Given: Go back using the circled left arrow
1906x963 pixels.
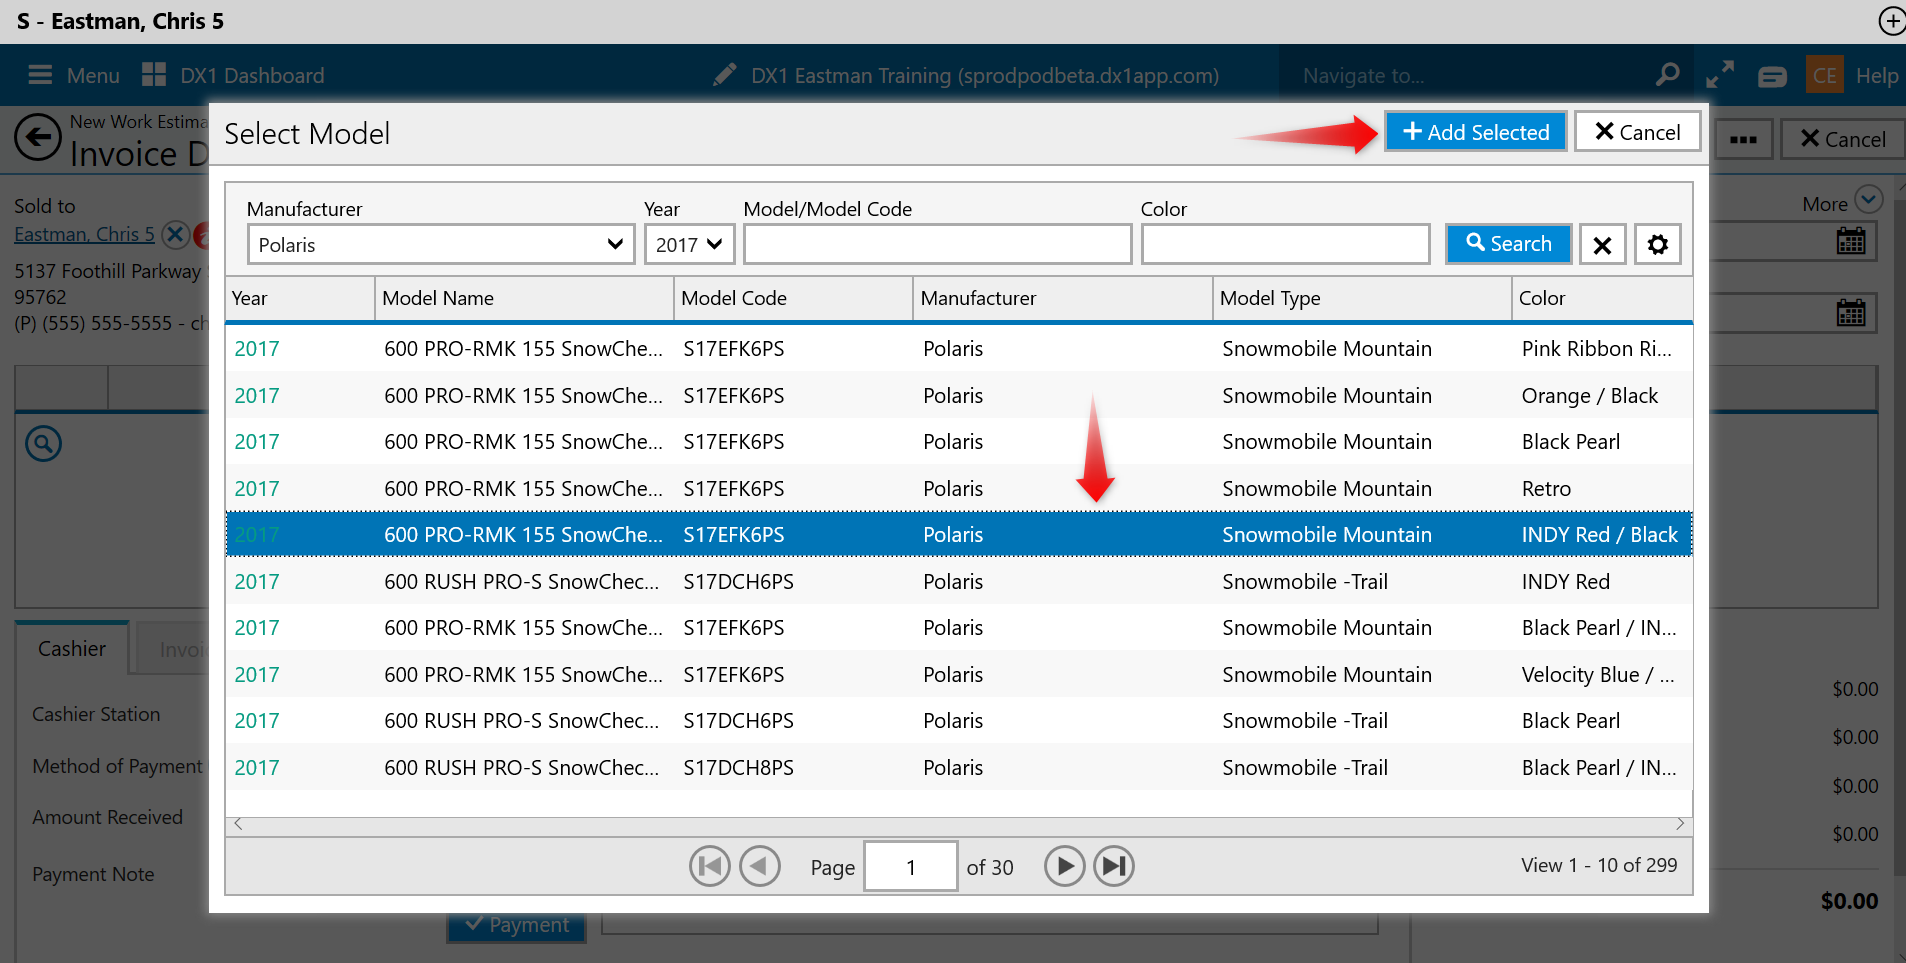Looking at the screenshot, I should [x=38, y=138].
